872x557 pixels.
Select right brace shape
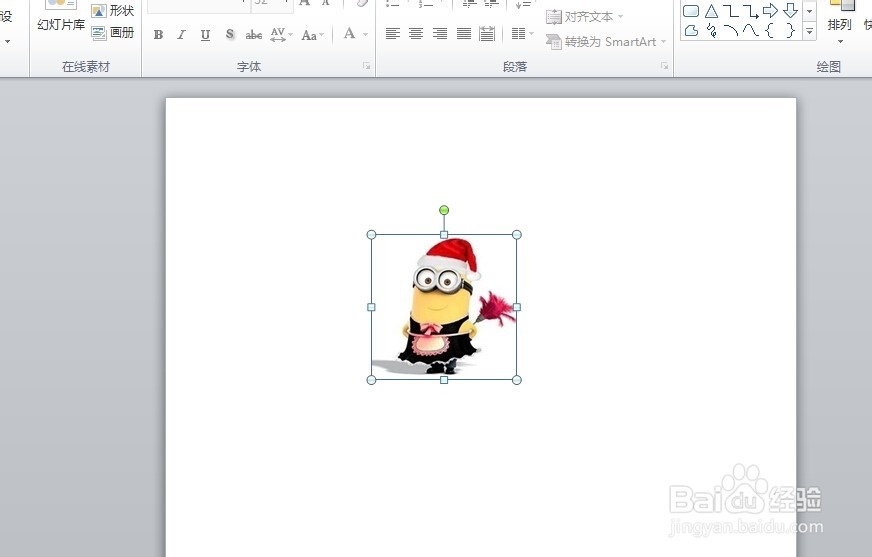click(x=790, y=31)
